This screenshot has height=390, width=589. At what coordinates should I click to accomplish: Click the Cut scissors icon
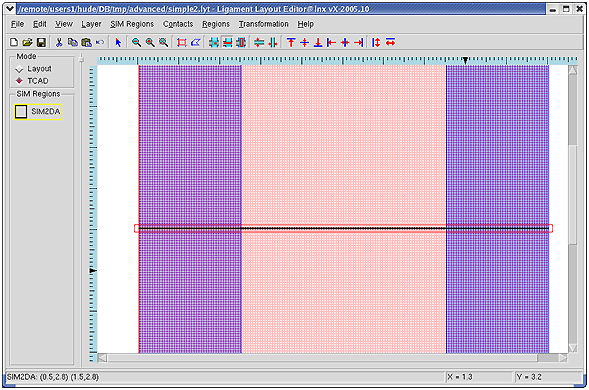(x=59, y=42)
